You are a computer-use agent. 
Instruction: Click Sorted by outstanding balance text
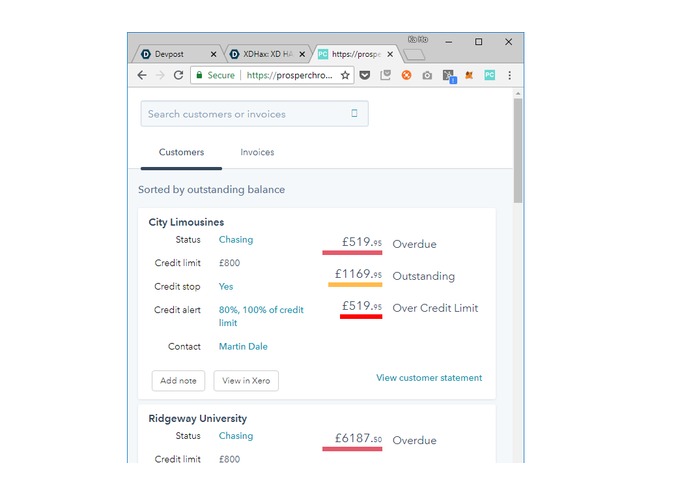(x=211, y=190)
